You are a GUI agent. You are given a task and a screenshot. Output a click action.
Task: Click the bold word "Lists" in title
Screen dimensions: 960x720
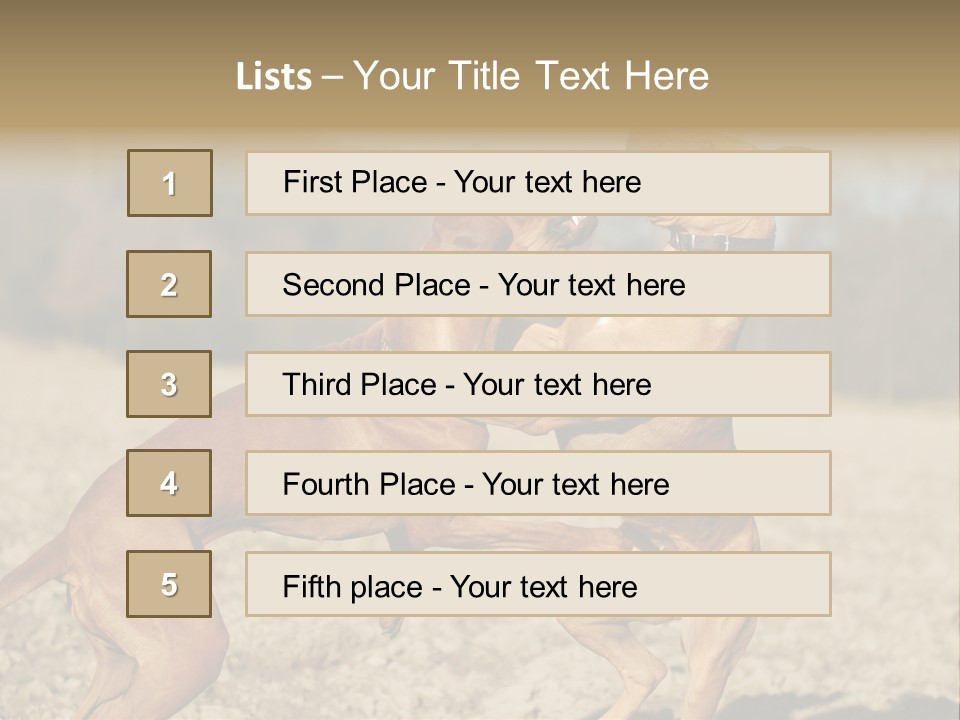[x=274, y=76]
